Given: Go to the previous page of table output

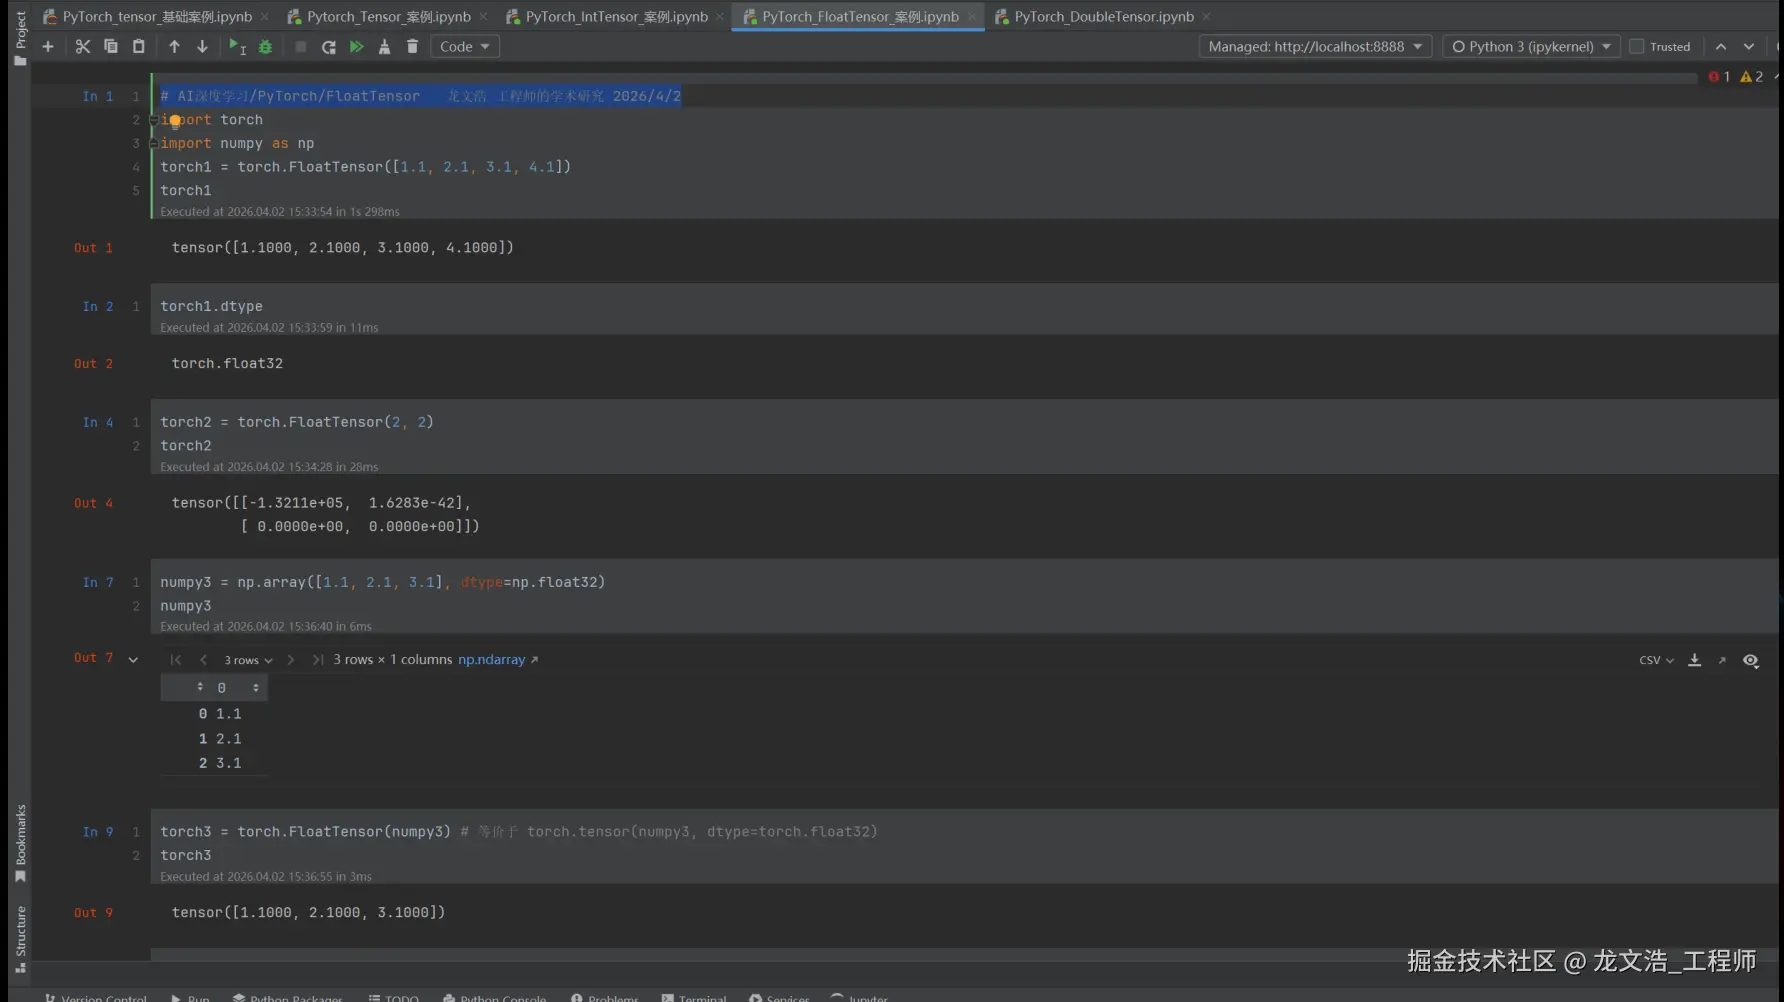Looking at the screenshot, I should click(204, 660).
